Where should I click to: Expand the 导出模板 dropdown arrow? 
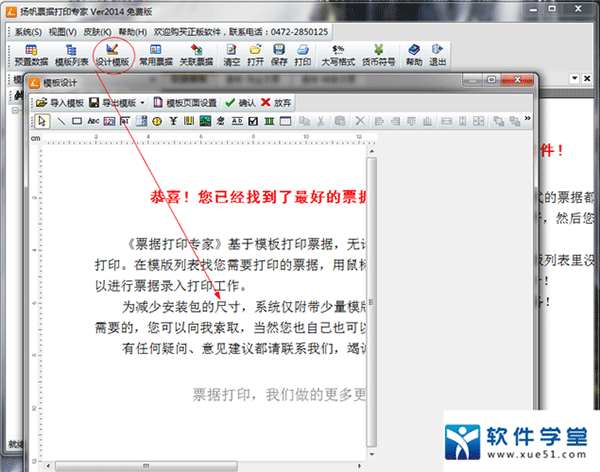point(142,103)
